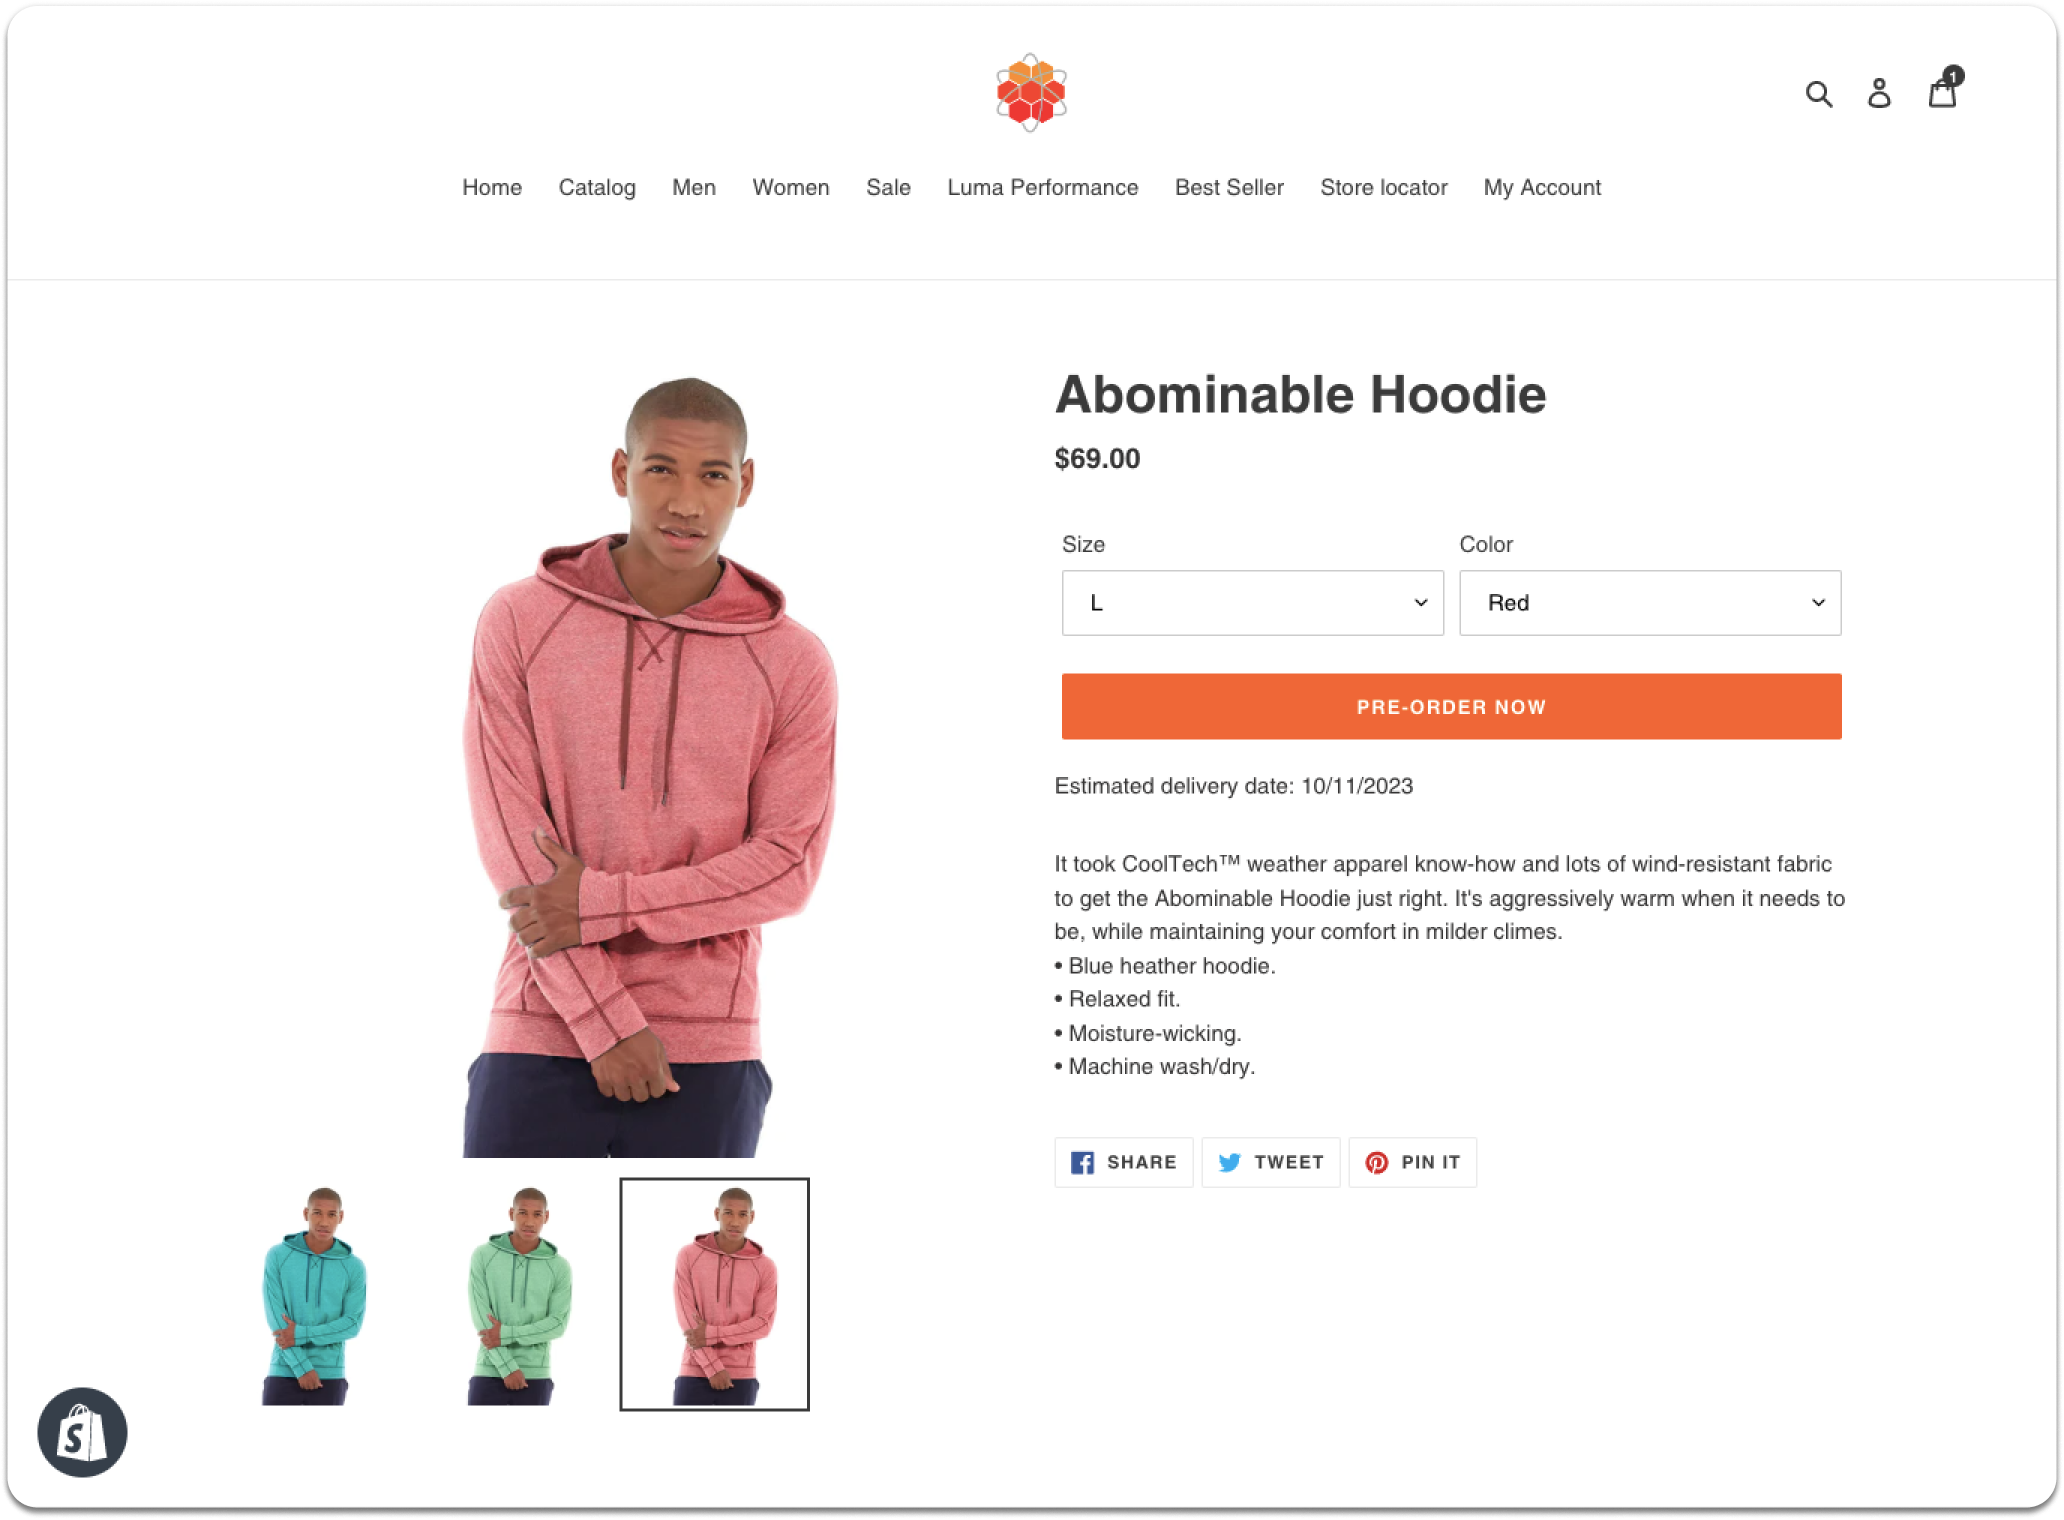Tweet product via Twitter bird icon
2064x1520 pixels.
[x=1230, y=1162]
